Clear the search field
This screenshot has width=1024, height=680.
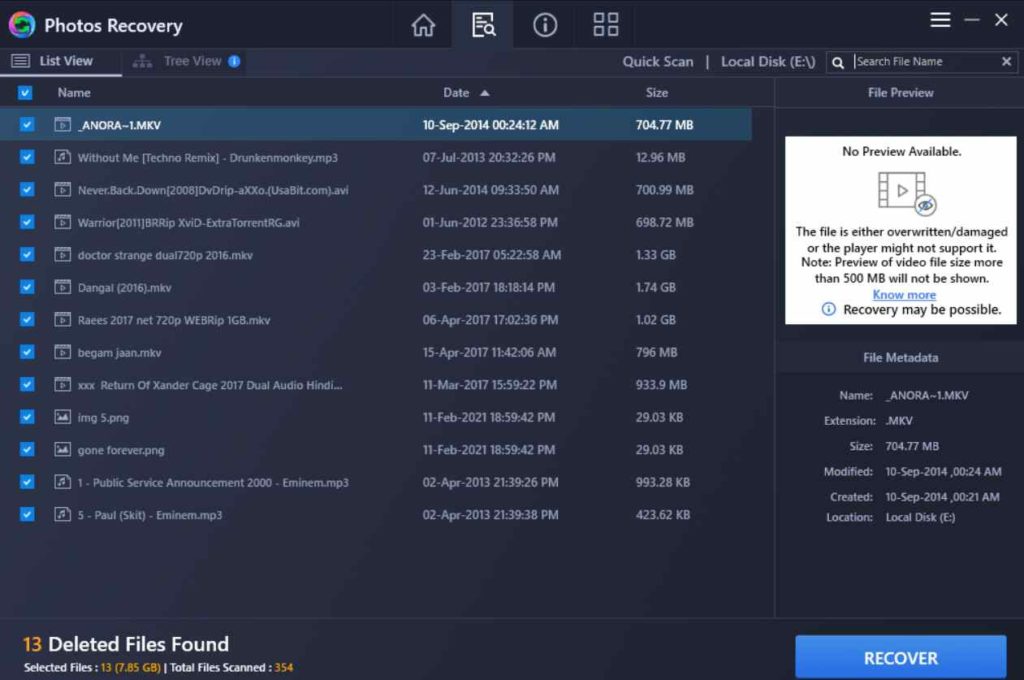click(1006, 61)
